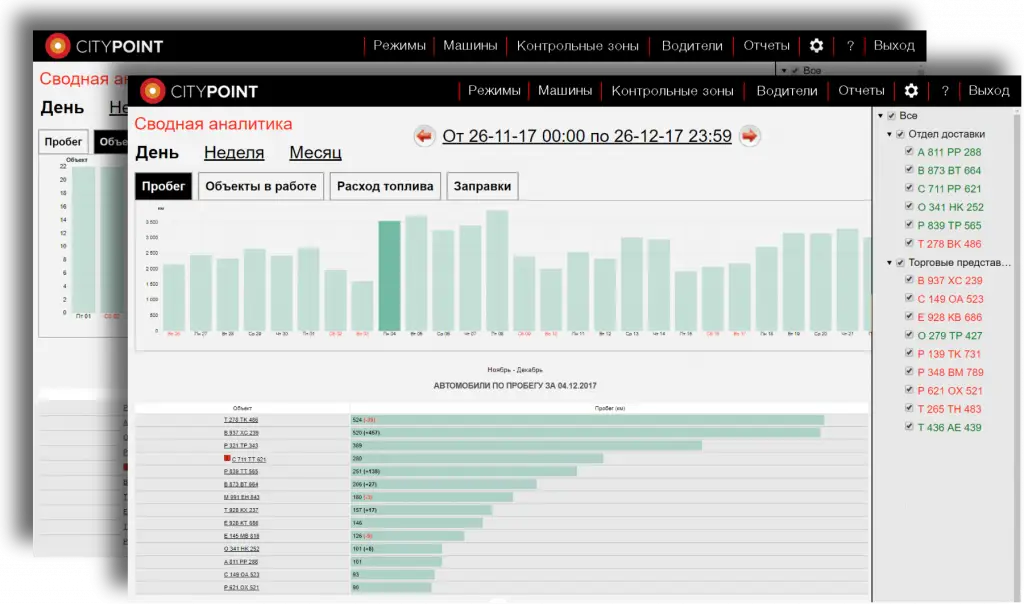Uncheck the 'Все' checkbox in vehicle tree
The image size is (1024, 604).
click(x=891, y=116)
